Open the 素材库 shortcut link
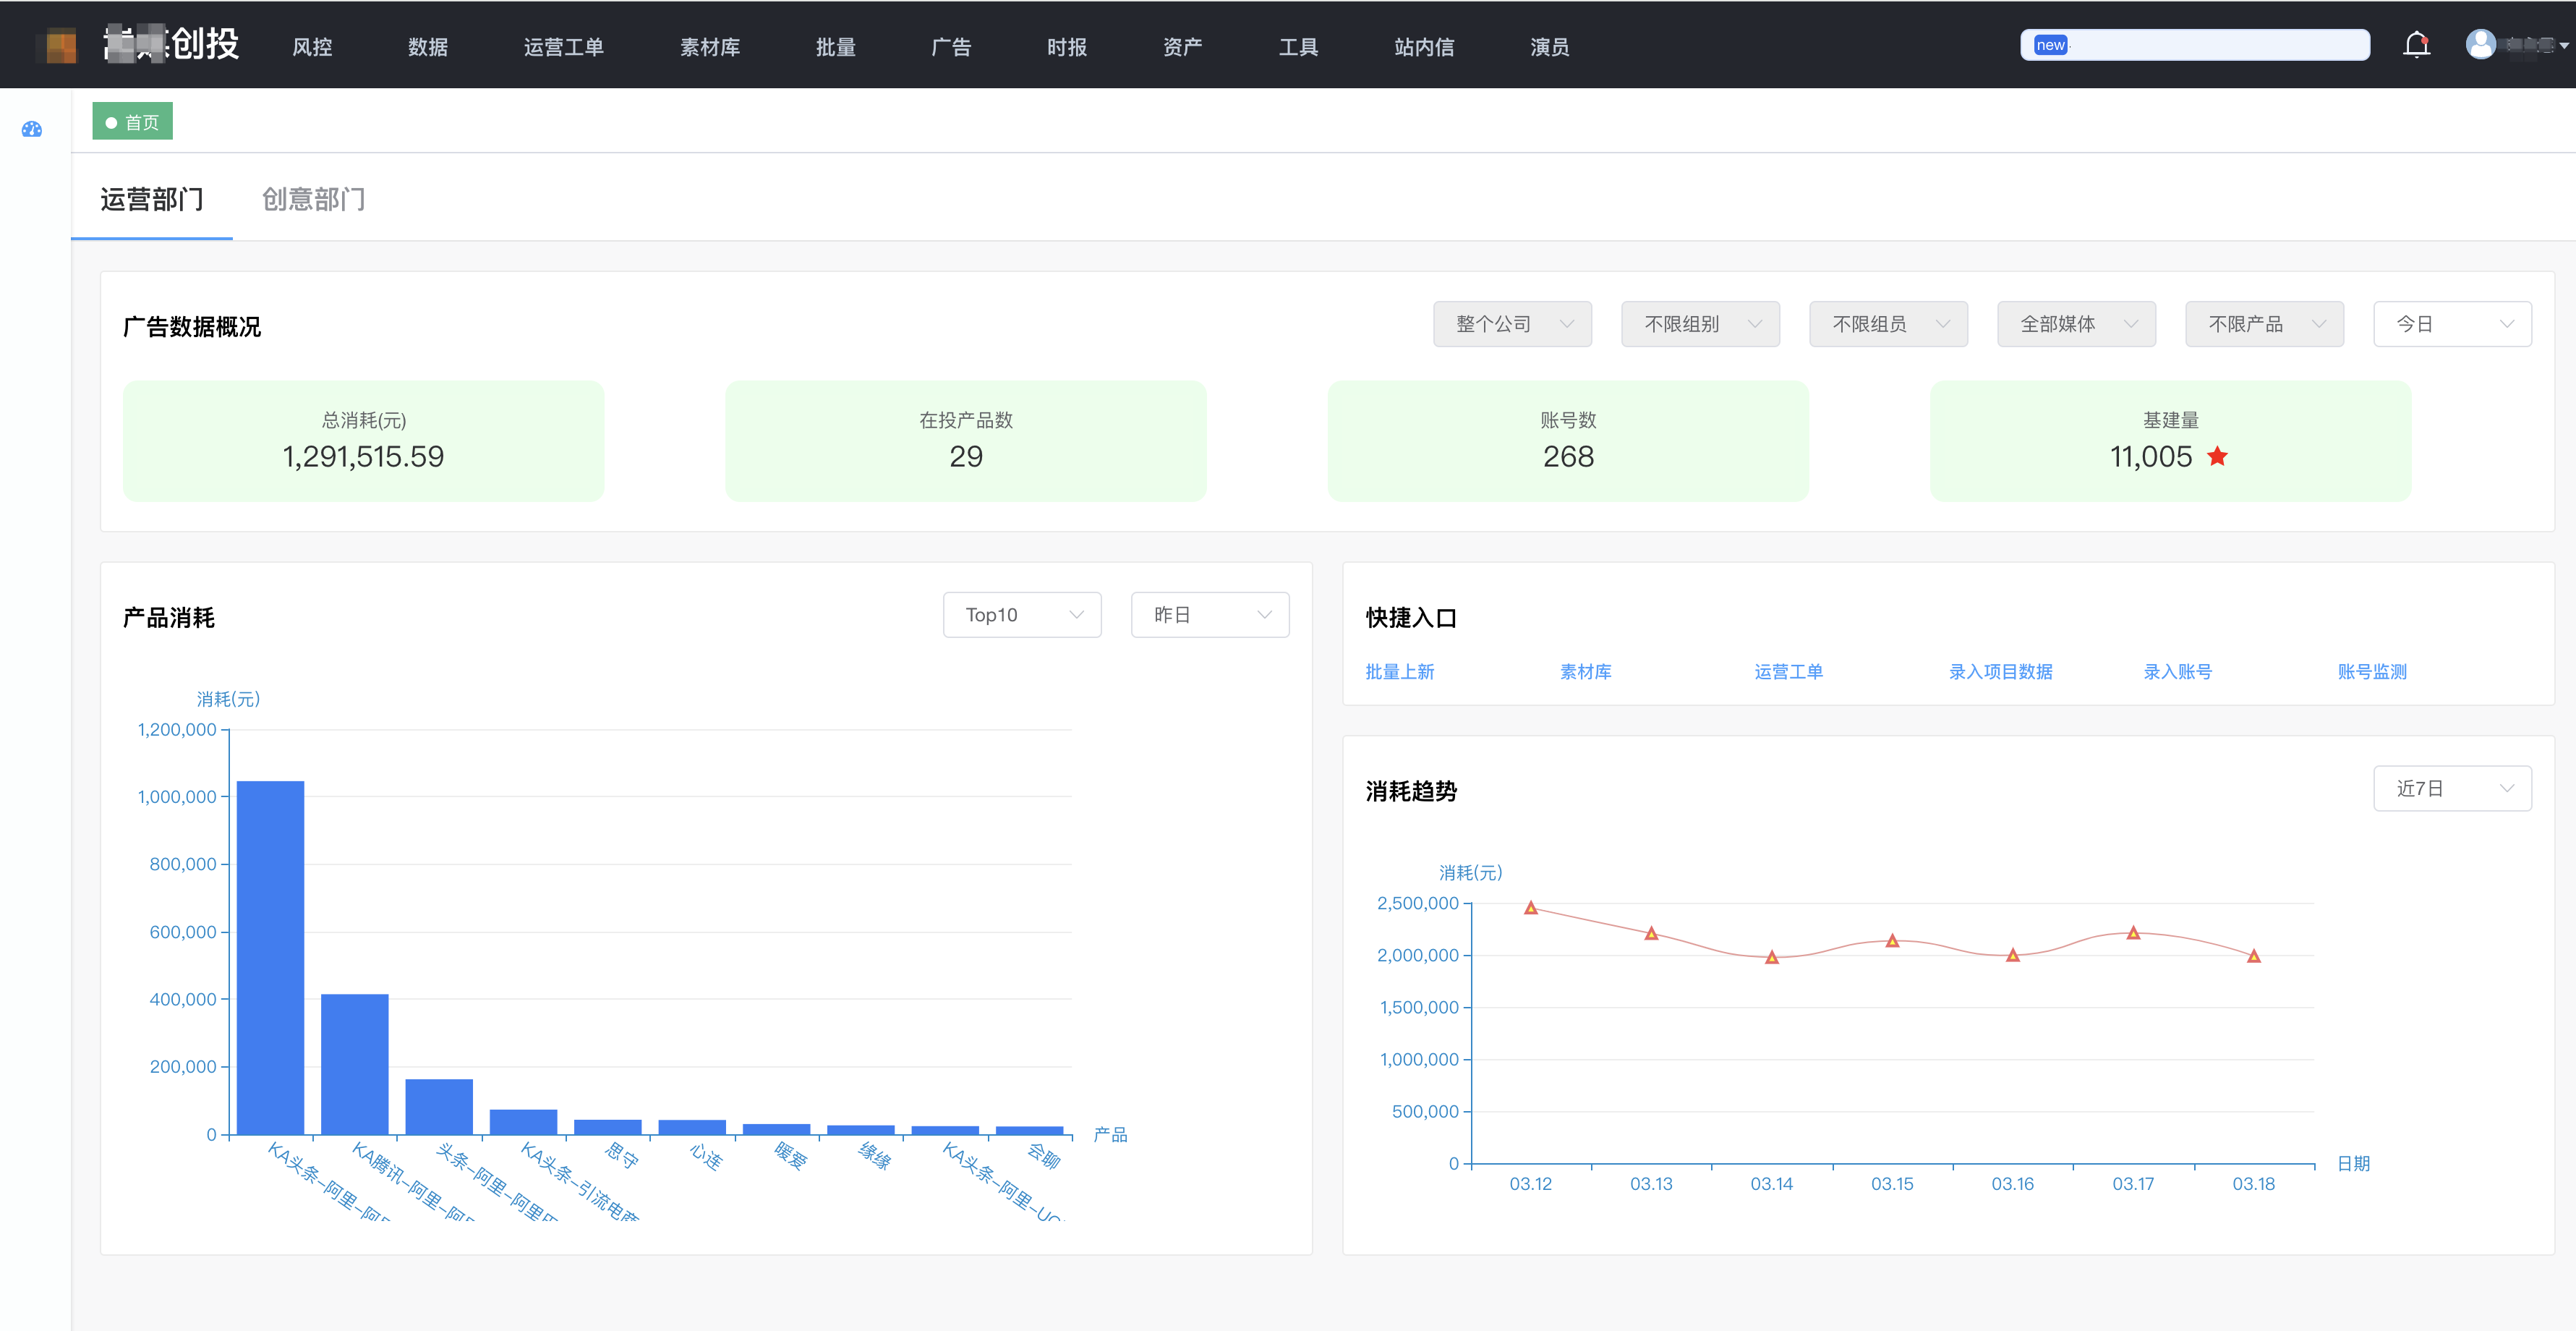 [1586, 672]
